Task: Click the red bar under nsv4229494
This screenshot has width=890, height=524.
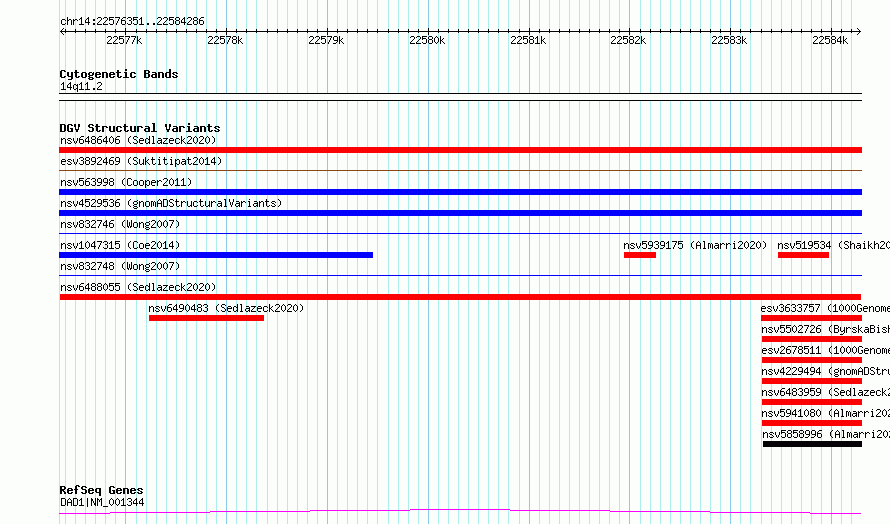Action: (812, 381)
